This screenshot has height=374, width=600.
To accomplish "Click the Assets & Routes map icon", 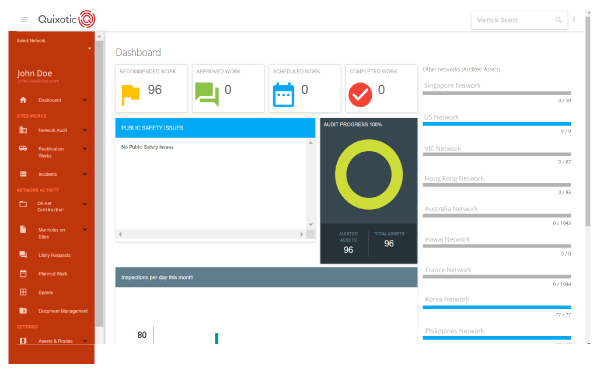I will [x=23, y=341].
